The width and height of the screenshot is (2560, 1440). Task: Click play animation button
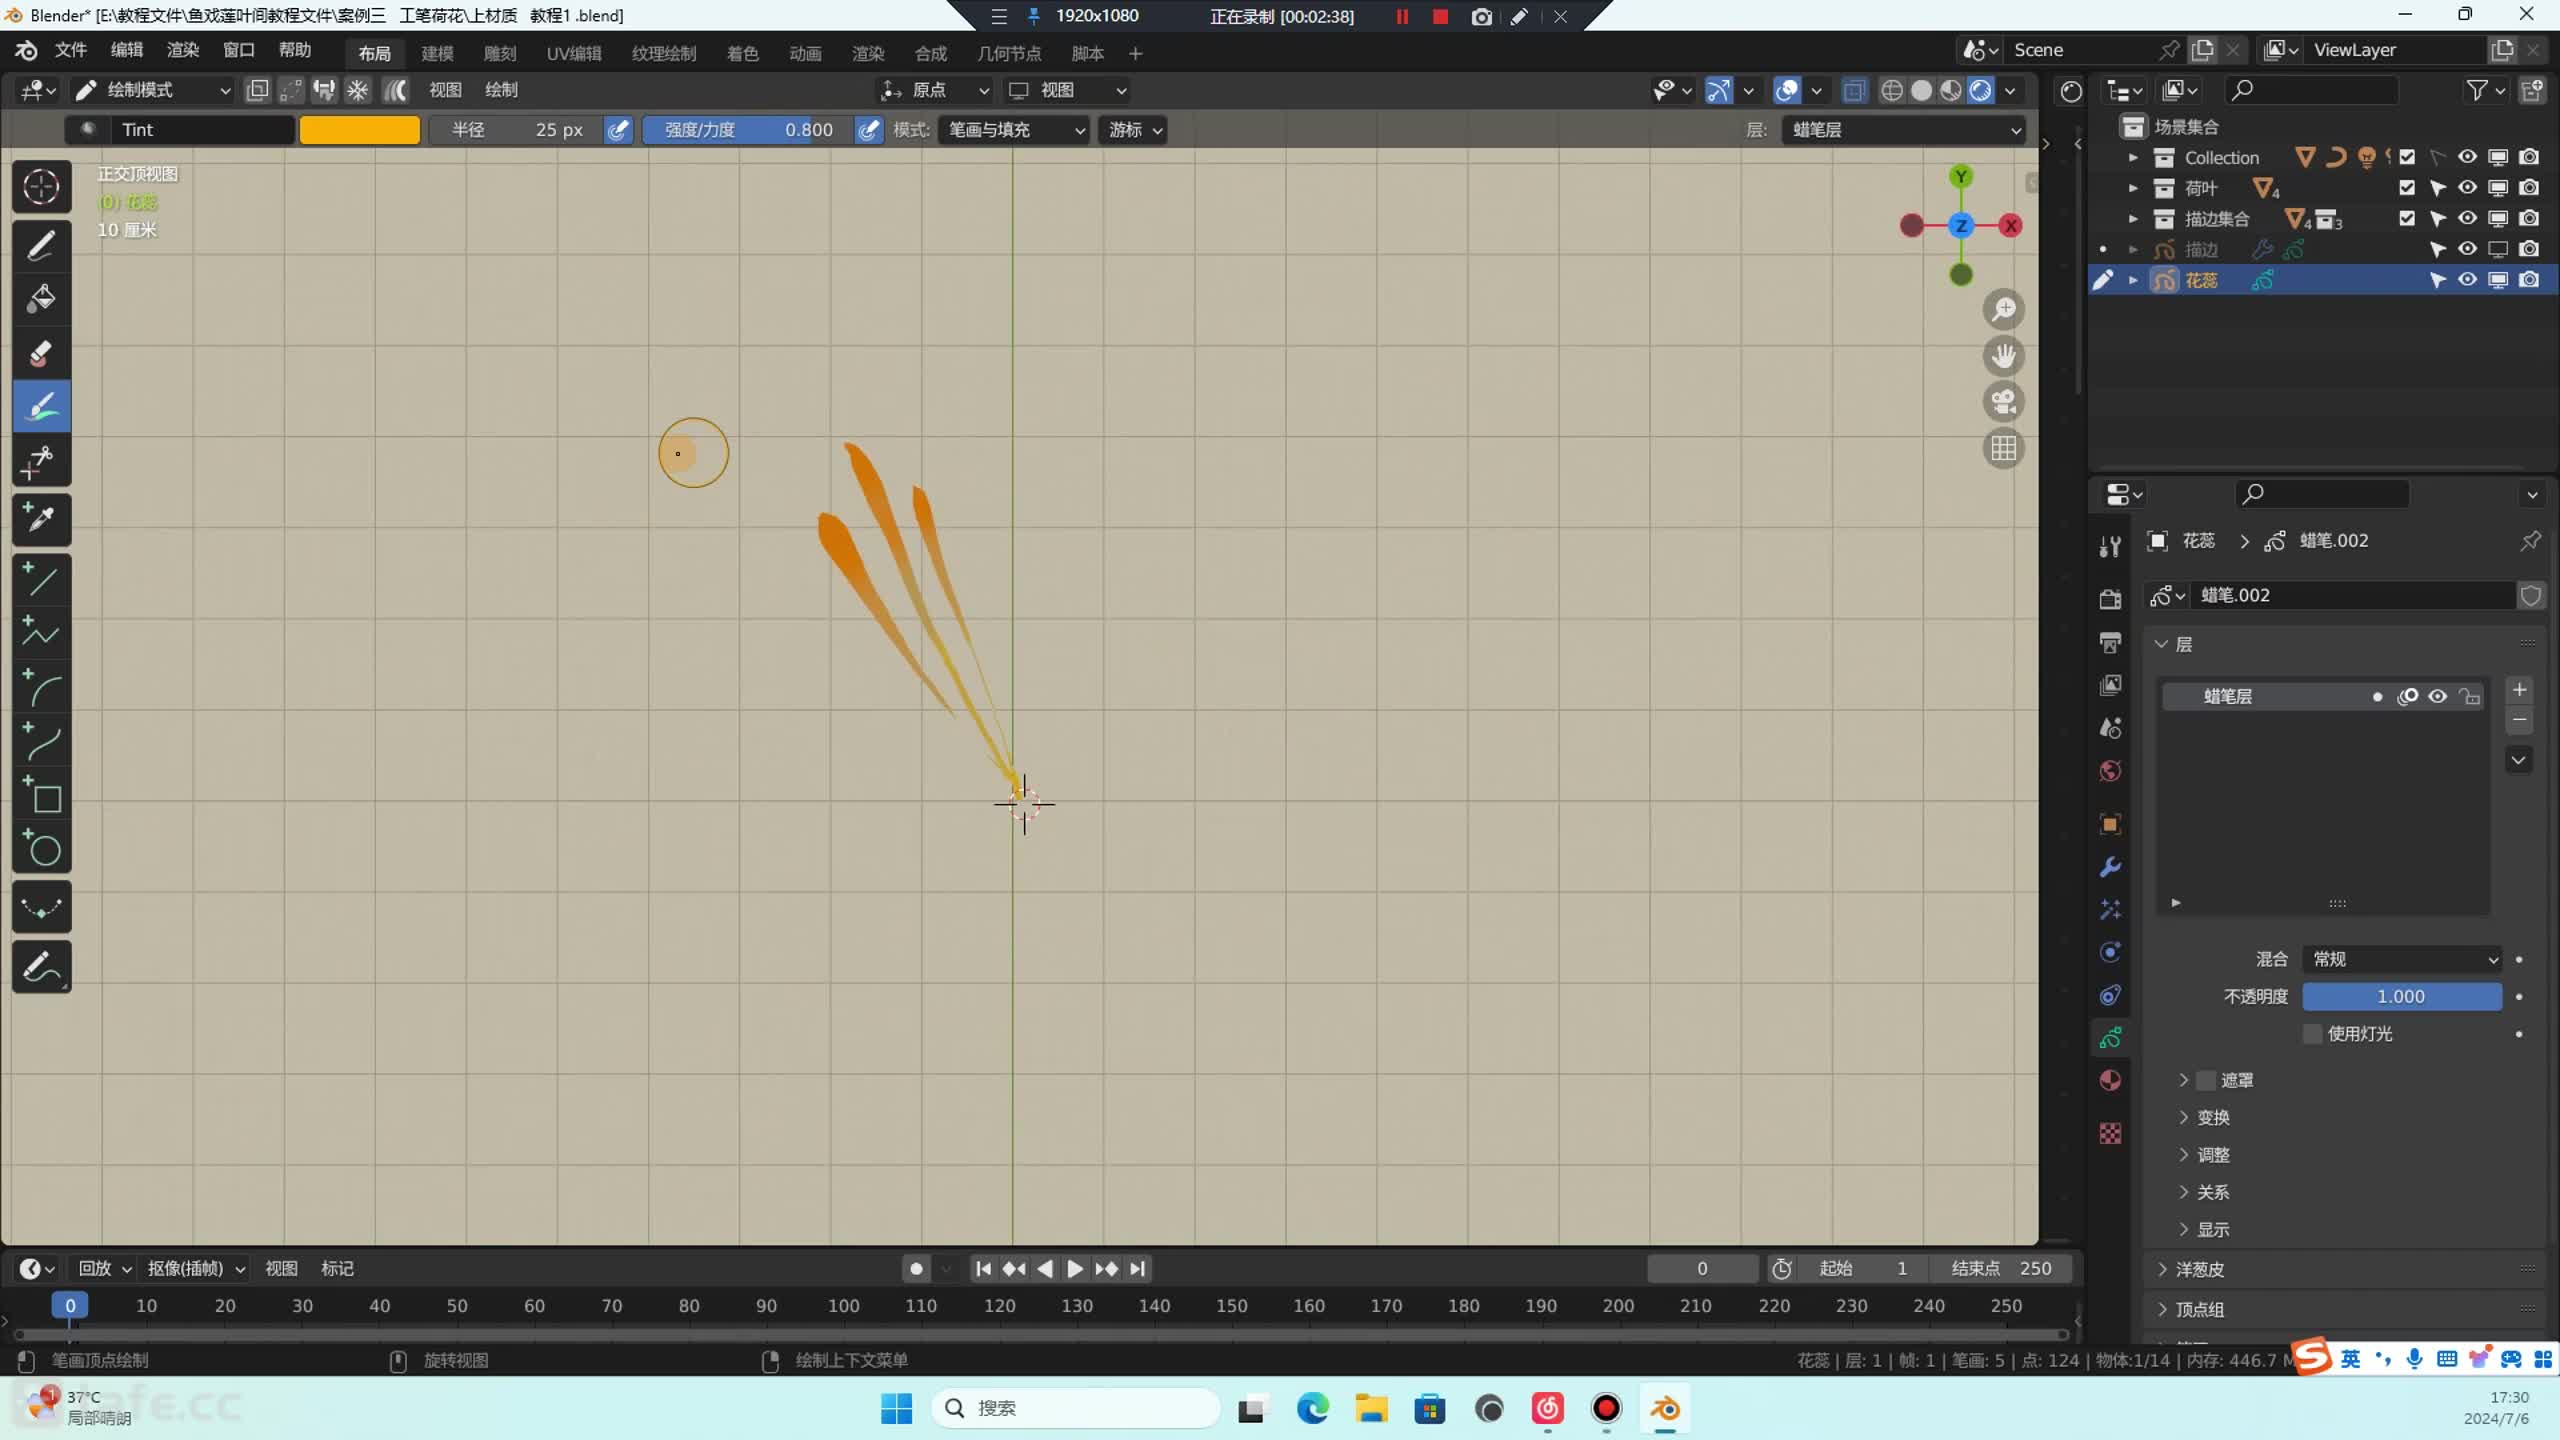(x=1075, y=1269)
